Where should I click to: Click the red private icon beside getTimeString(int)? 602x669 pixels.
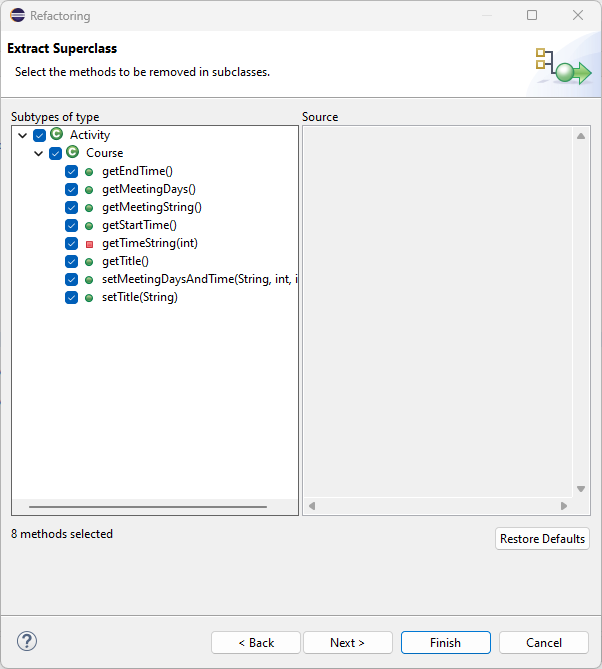tap(89, 244)
